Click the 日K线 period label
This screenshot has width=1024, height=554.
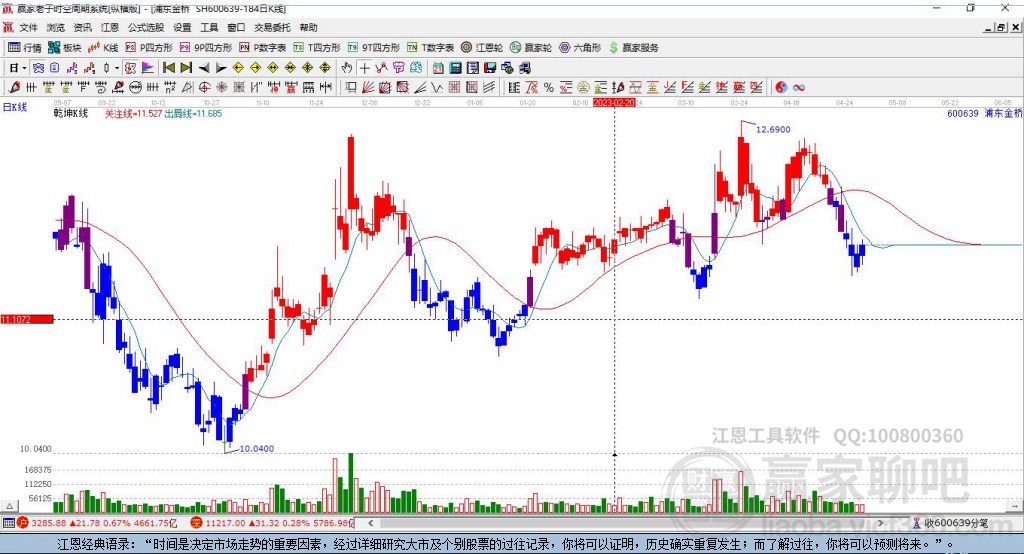coord(14,107)
